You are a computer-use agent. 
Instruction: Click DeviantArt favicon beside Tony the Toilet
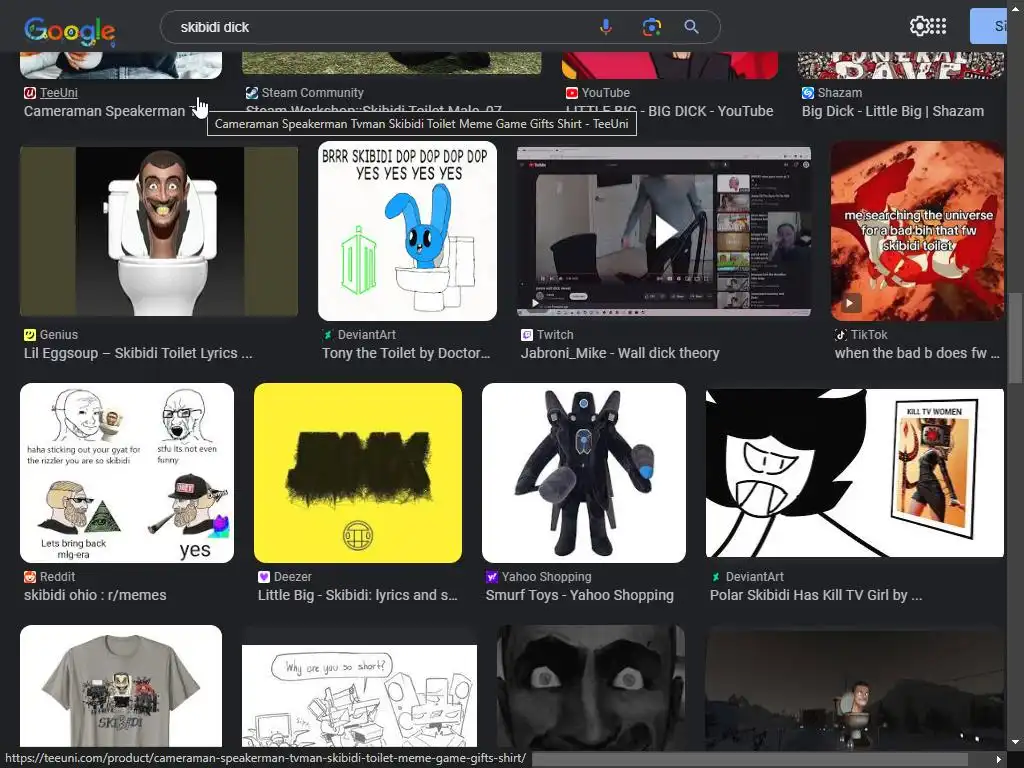coord(327,334)
